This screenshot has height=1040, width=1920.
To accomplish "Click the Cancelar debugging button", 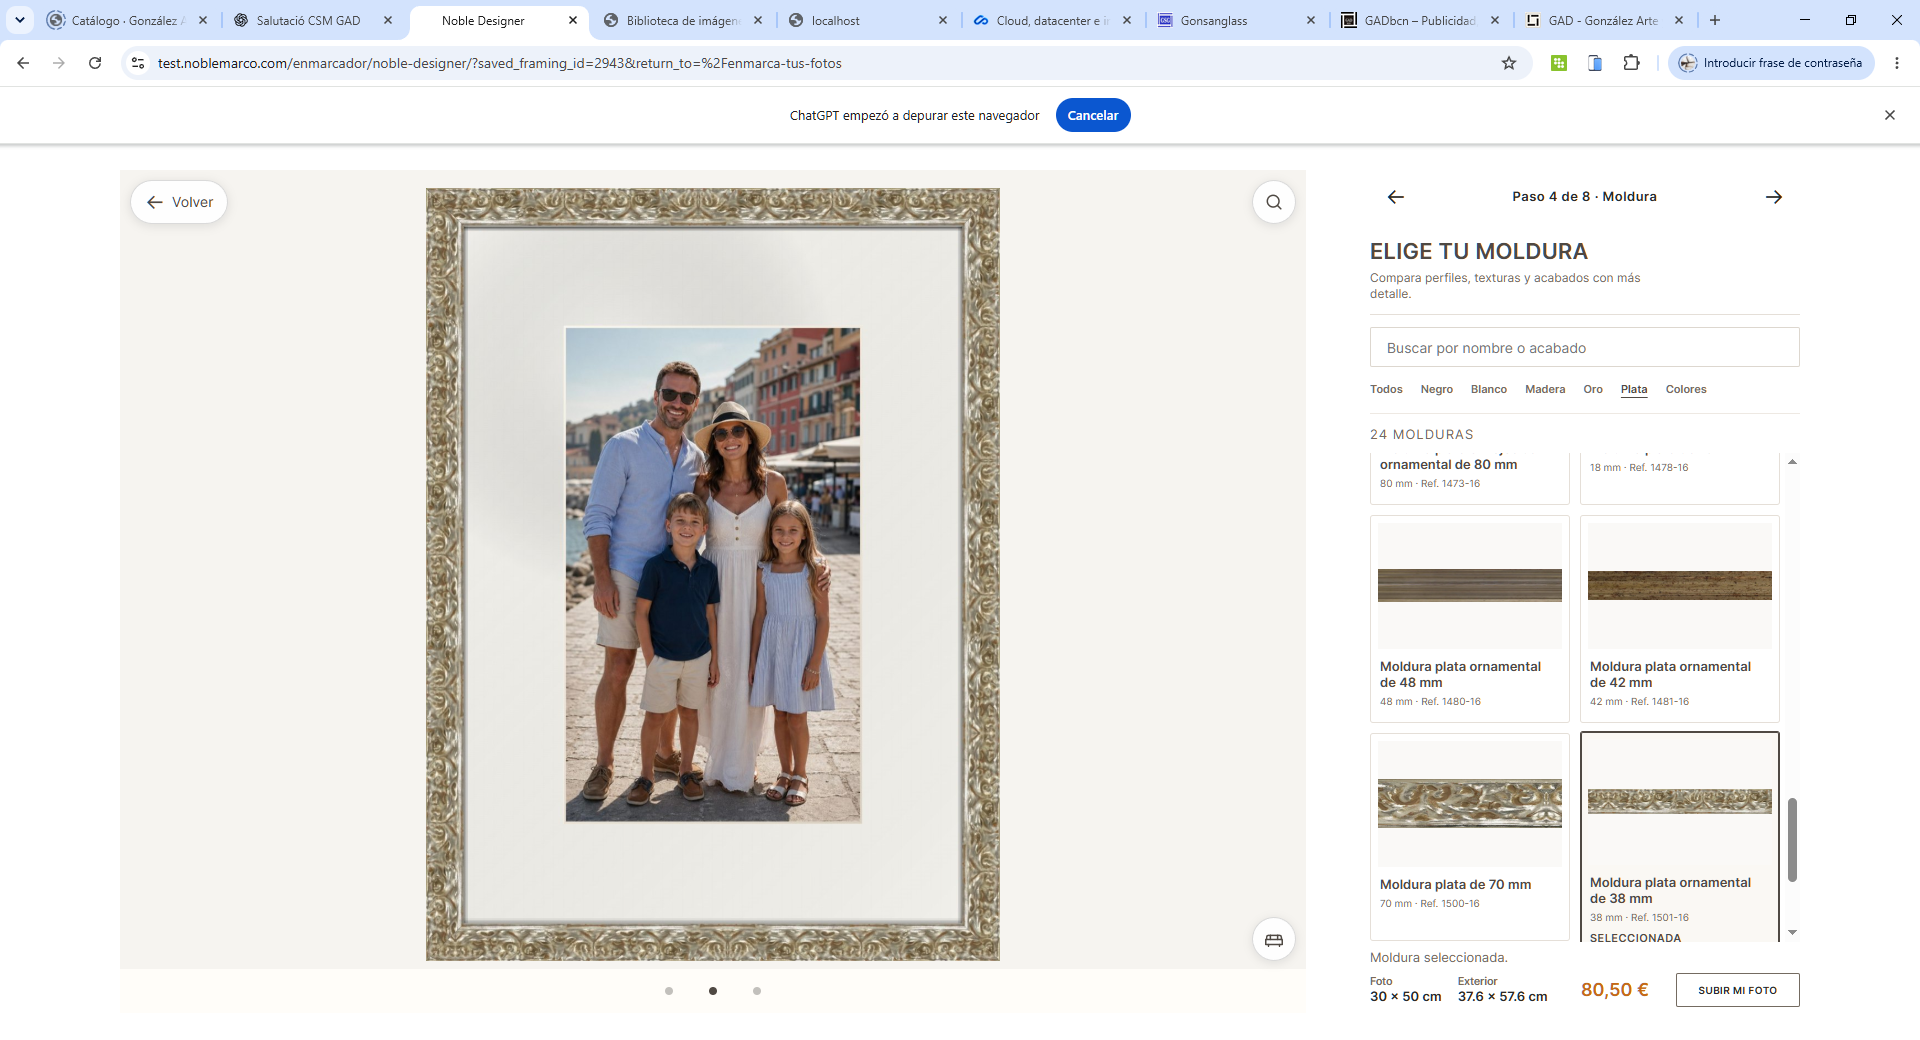I will pyautogui.click(x=1093, y=115).
